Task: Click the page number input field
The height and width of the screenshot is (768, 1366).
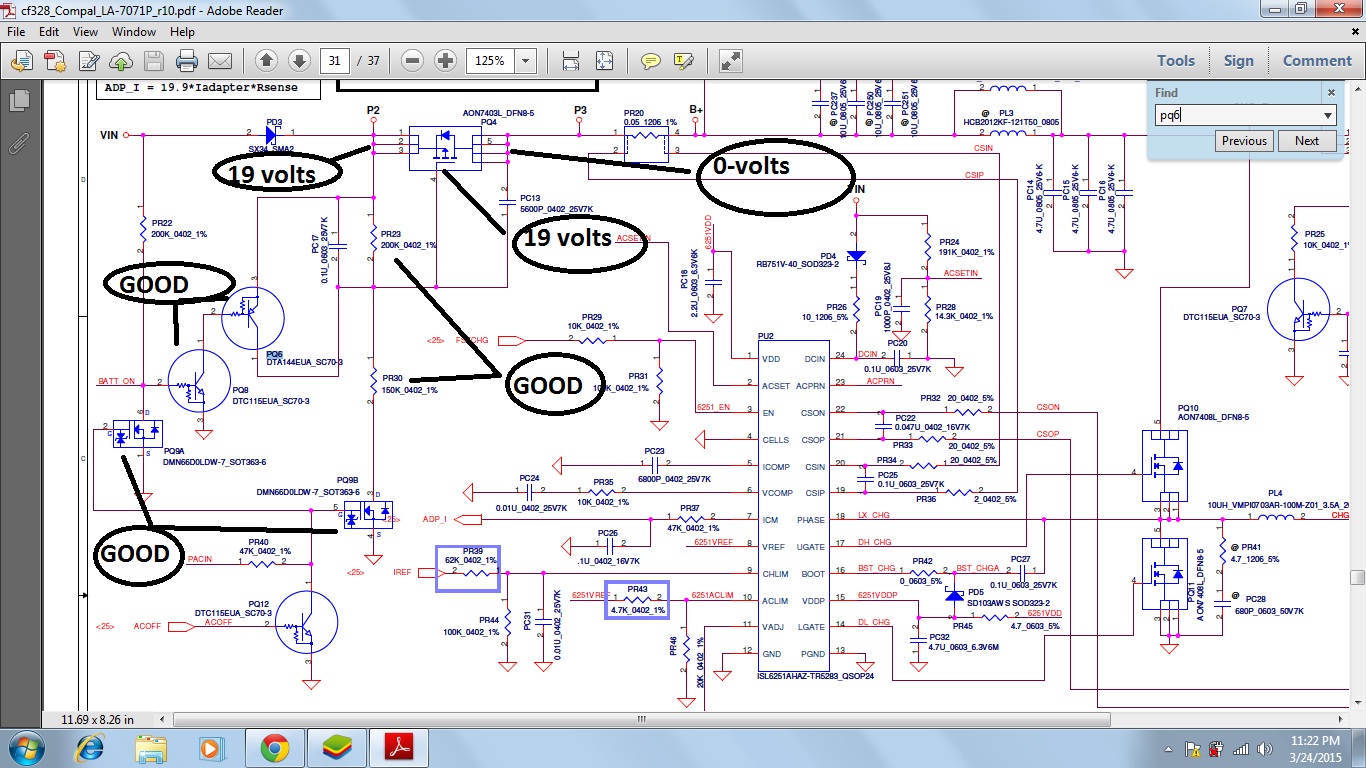Action: point(335,61)
